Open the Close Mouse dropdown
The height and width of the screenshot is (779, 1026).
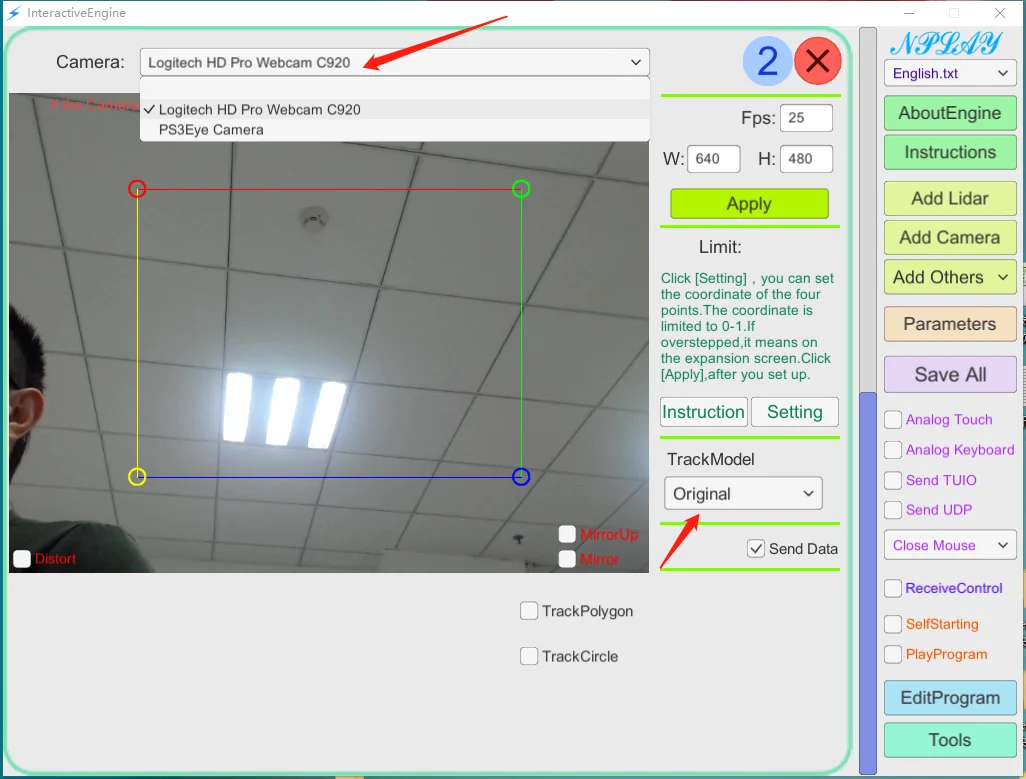[x=950, y=545]
